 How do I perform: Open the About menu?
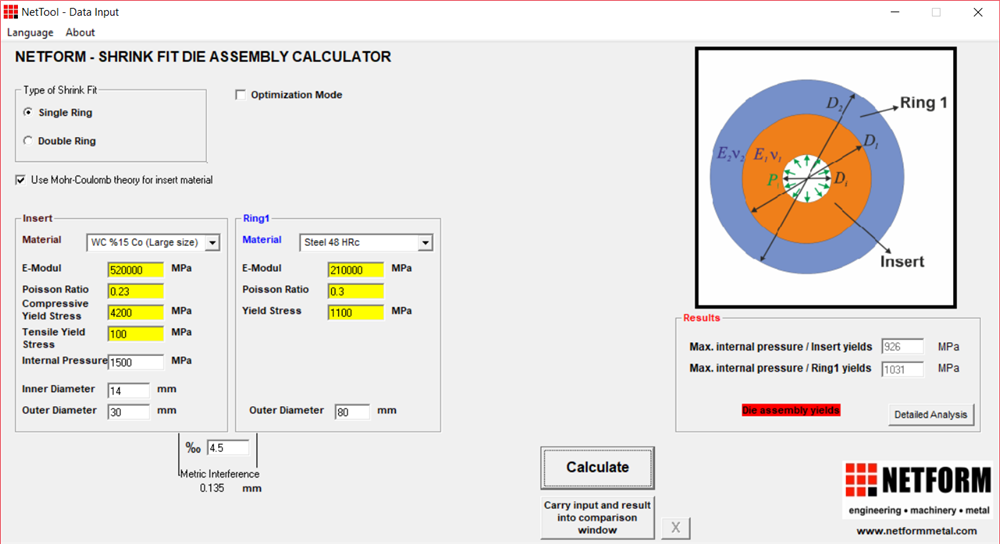80,32
